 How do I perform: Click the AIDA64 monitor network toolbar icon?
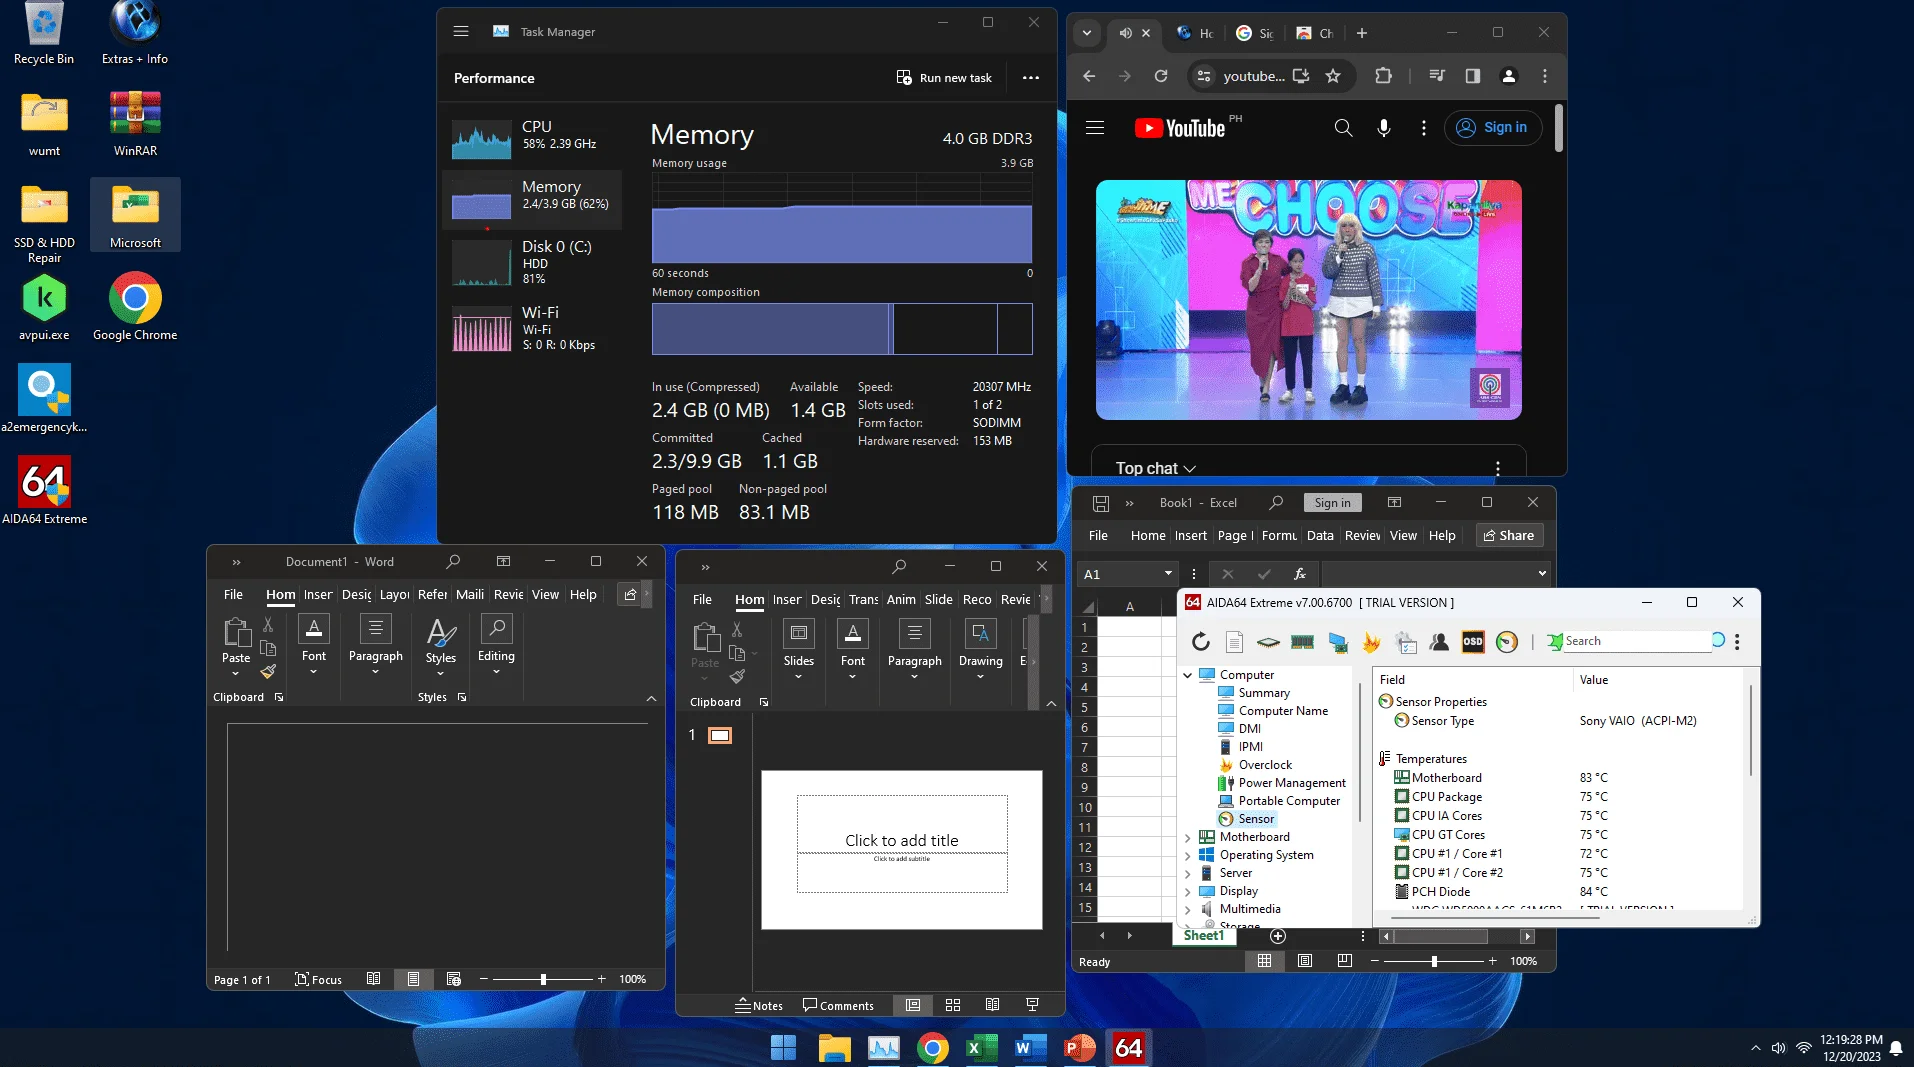pyautogui.click(x=1337, y=642)
